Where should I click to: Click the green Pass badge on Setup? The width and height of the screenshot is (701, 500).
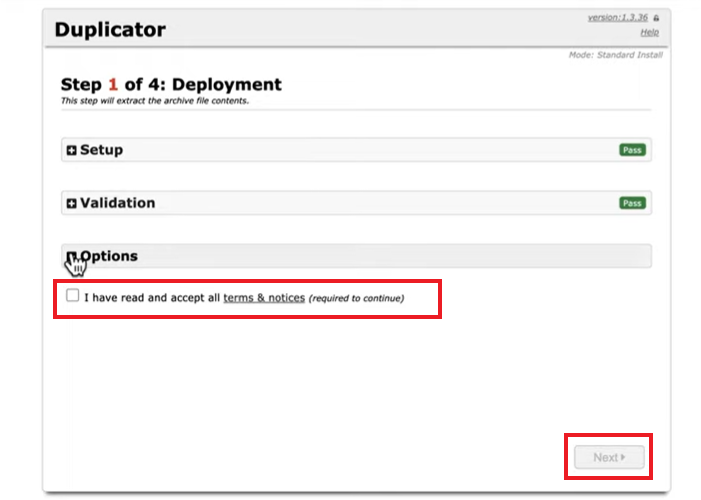[x=632, y=150]
